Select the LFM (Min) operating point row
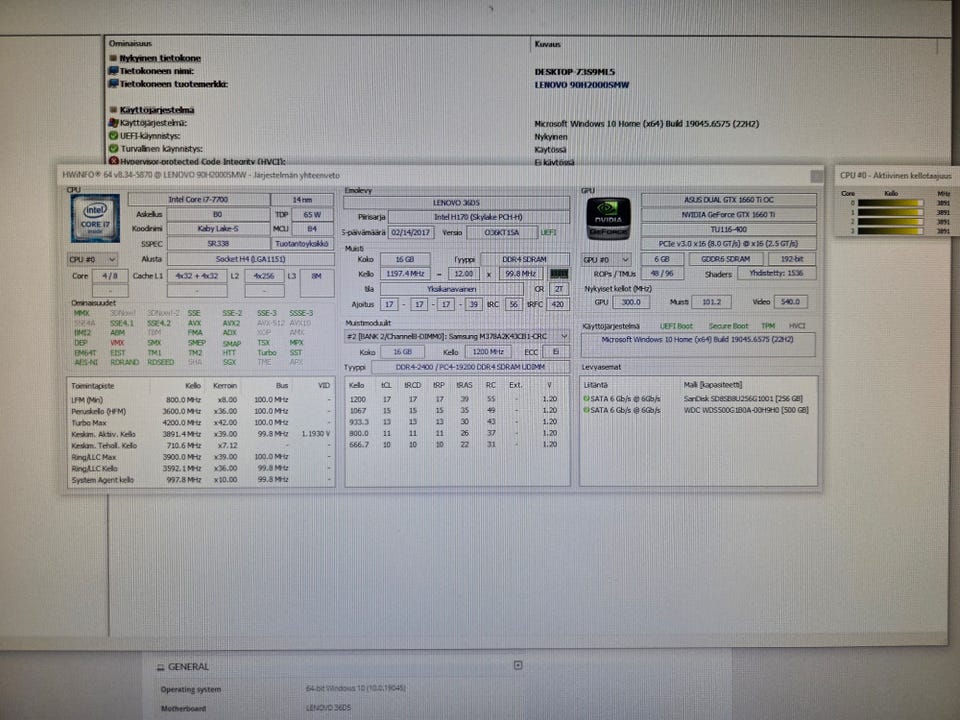Viewport: 960px width, 720px height. [201, 400]
